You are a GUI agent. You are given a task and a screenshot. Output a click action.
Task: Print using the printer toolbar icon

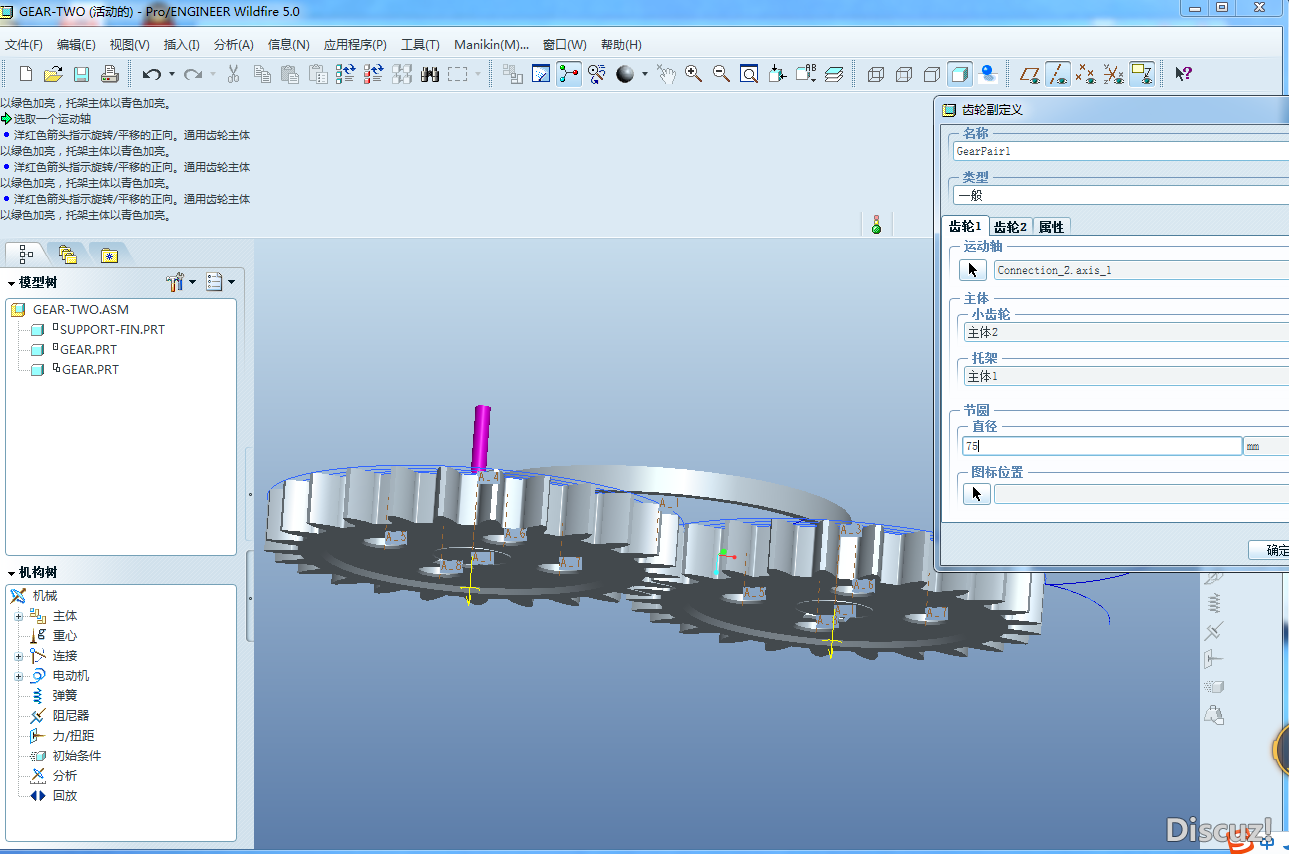110,74
